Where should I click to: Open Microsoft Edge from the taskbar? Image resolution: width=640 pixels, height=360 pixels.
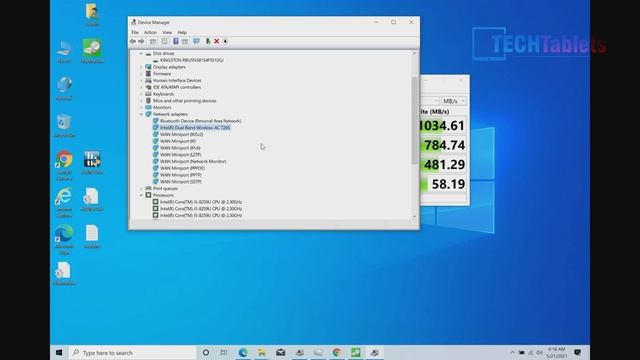click(x=243, y=352)
